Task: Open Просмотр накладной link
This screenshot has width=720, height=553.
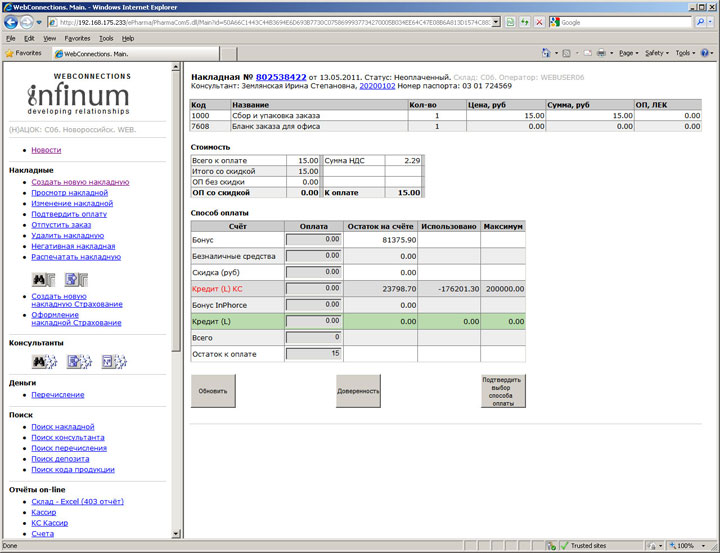Action: (69, 193)
